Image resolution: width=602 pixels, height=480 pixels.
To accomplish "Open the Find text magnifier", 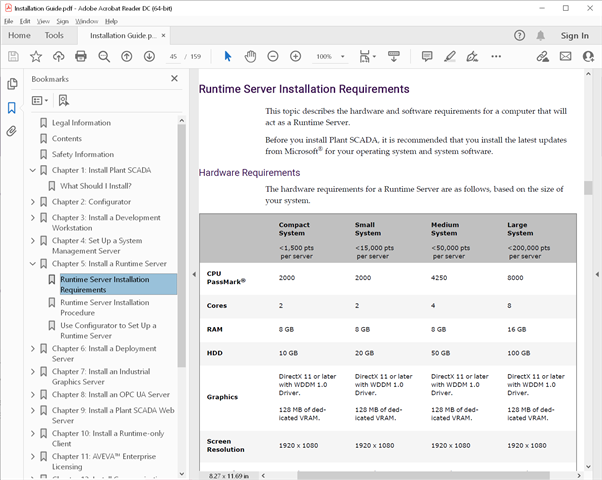I will pos(104,56).
